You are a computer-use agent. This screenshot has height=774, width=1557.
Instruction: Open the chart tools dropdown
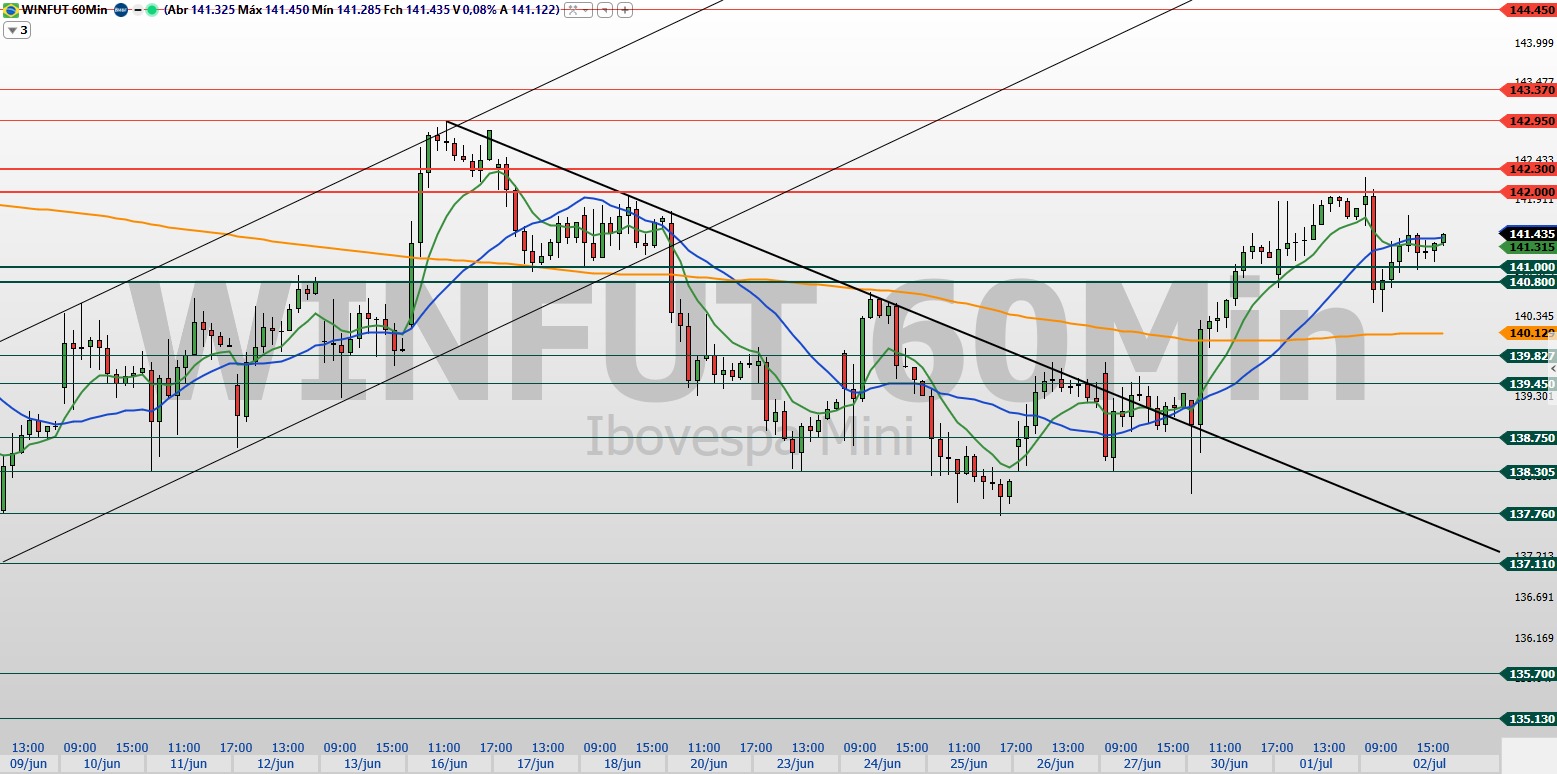576,10
